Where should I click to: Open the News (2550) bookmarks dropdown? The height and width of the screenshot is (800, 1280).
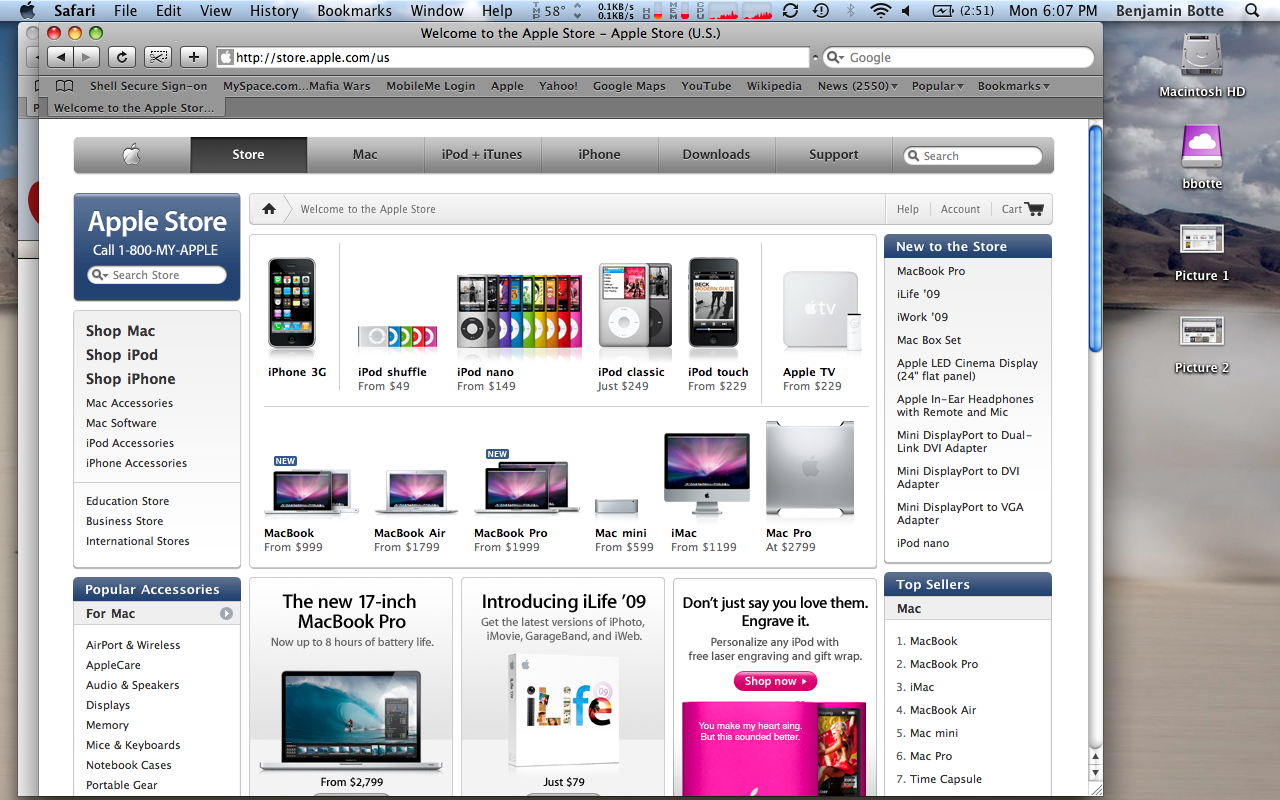click(857, 86)
